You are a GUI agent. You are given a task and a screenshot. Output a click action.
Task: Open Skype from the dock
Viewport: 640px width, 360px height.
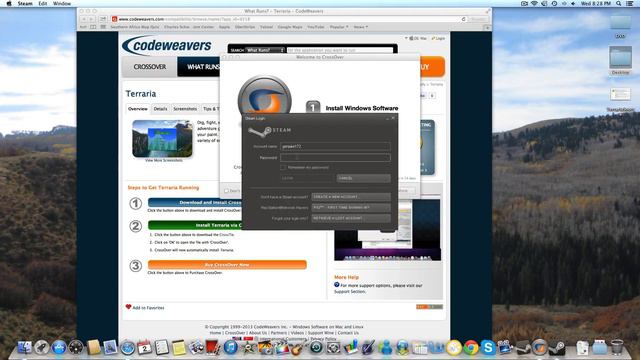pos(488,347)
